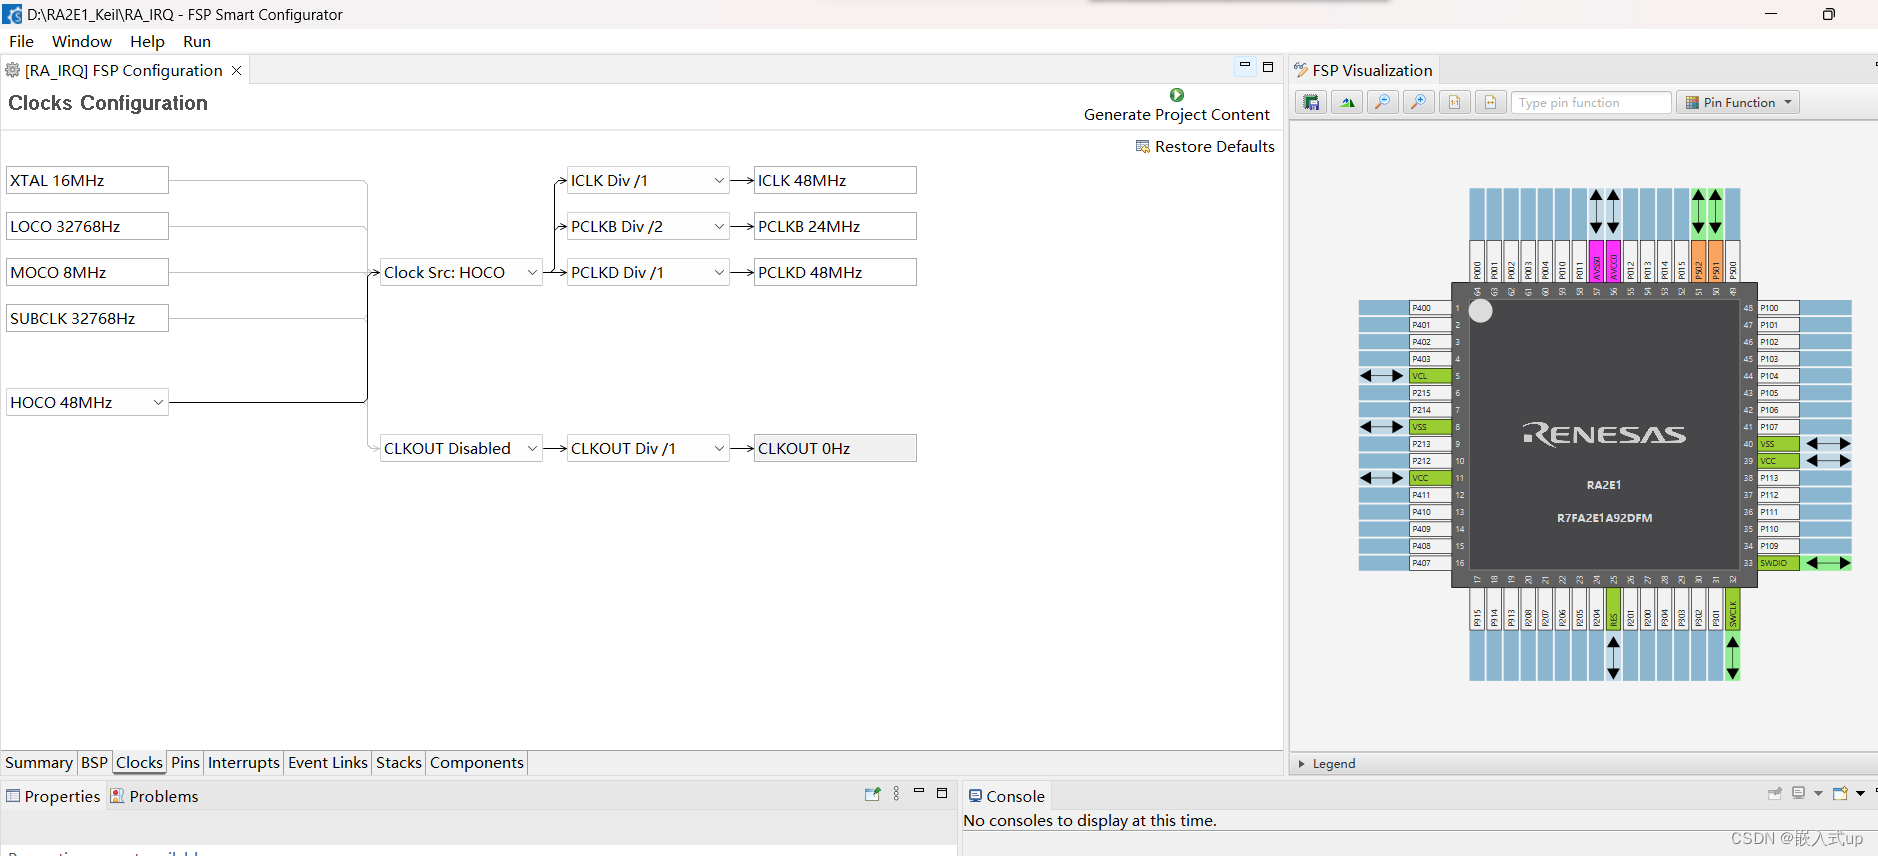Click the LOCO 32768Hz box

click(x=87, y=226)
